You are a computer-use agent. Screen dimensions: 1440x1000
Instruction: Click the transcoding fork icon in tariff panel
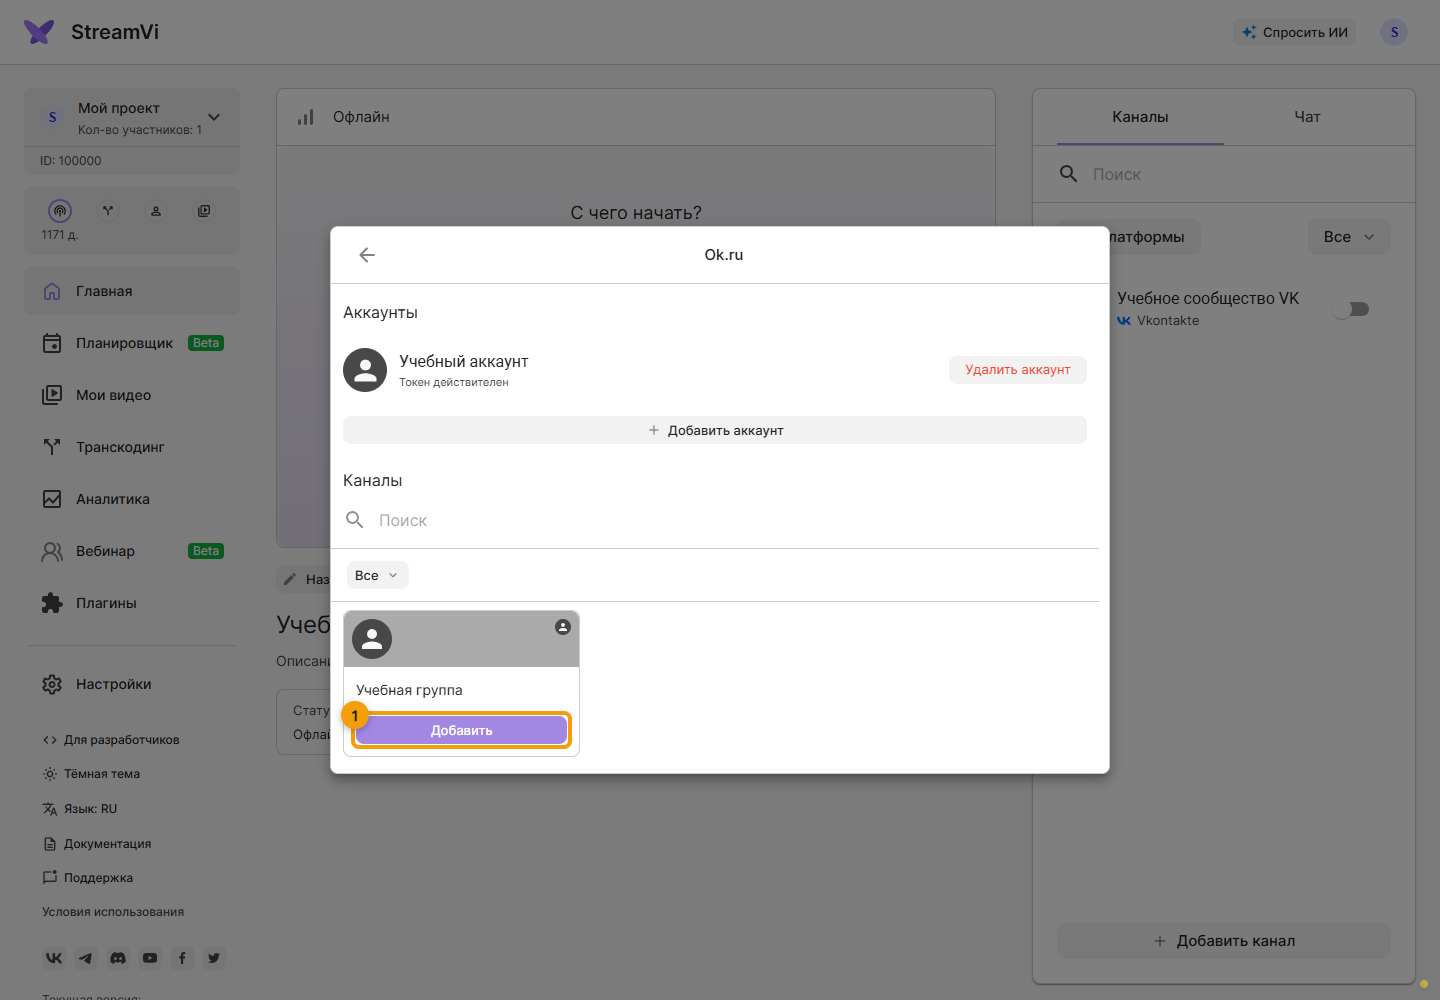[x=108, y=211]
